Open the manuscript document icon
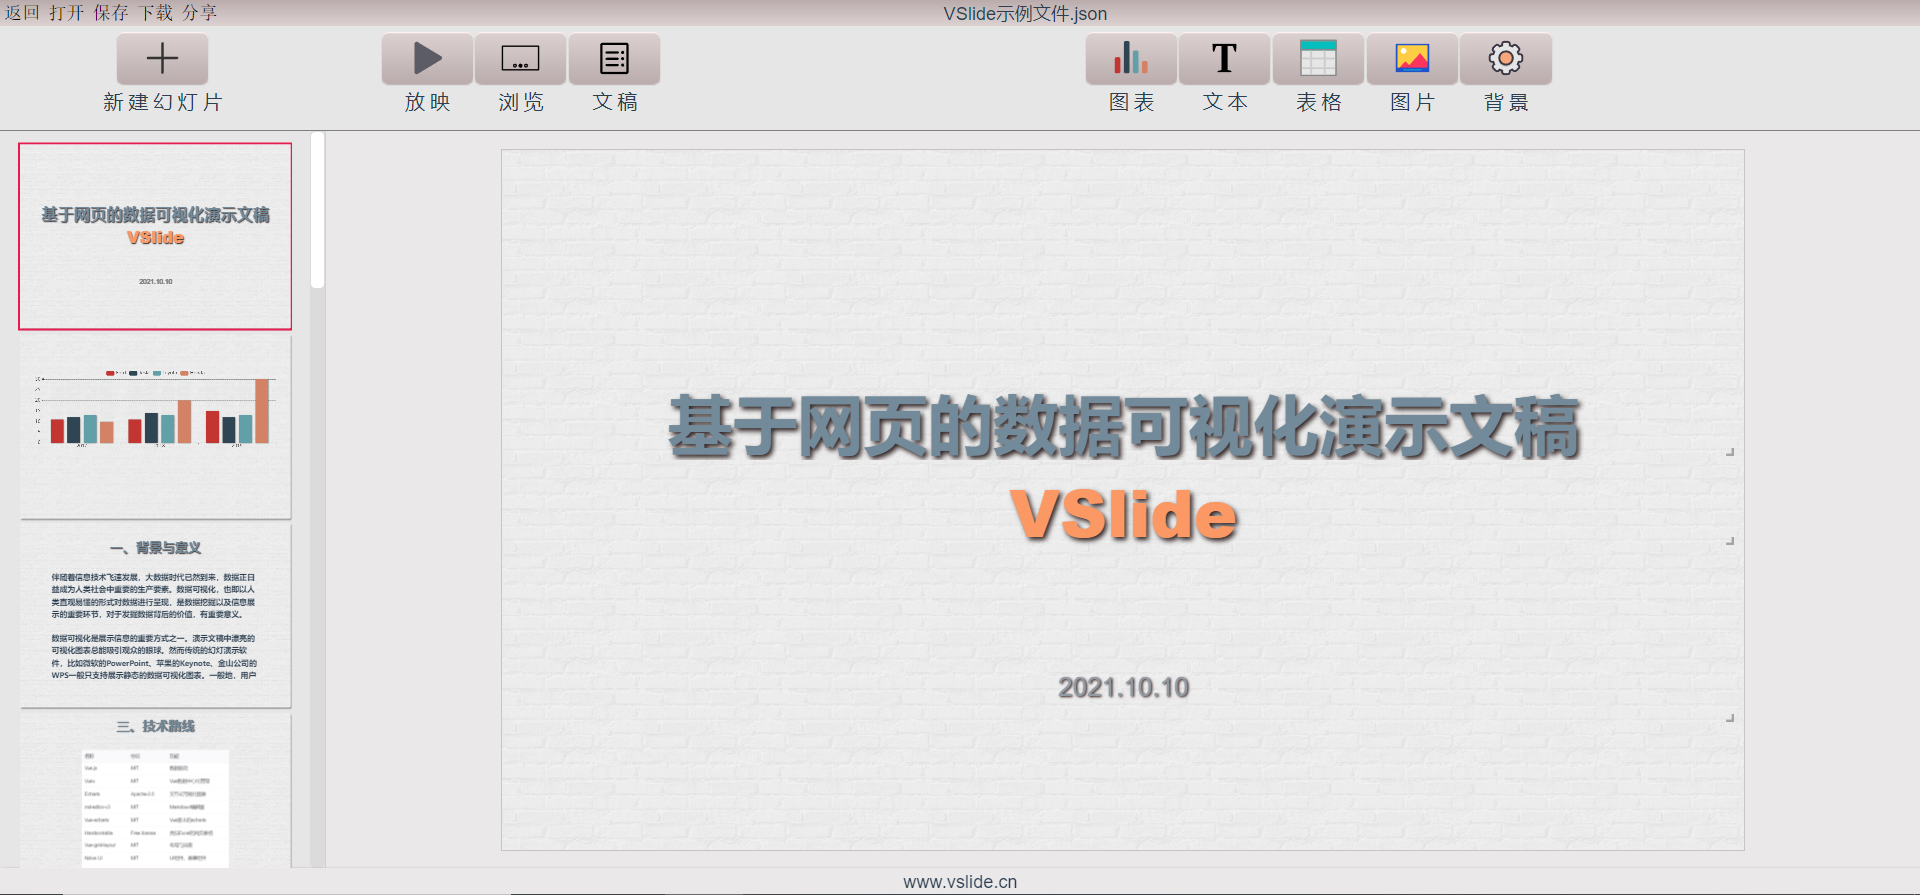Image resolution: width=1920 pixels, height=895 pixels. 614,59
